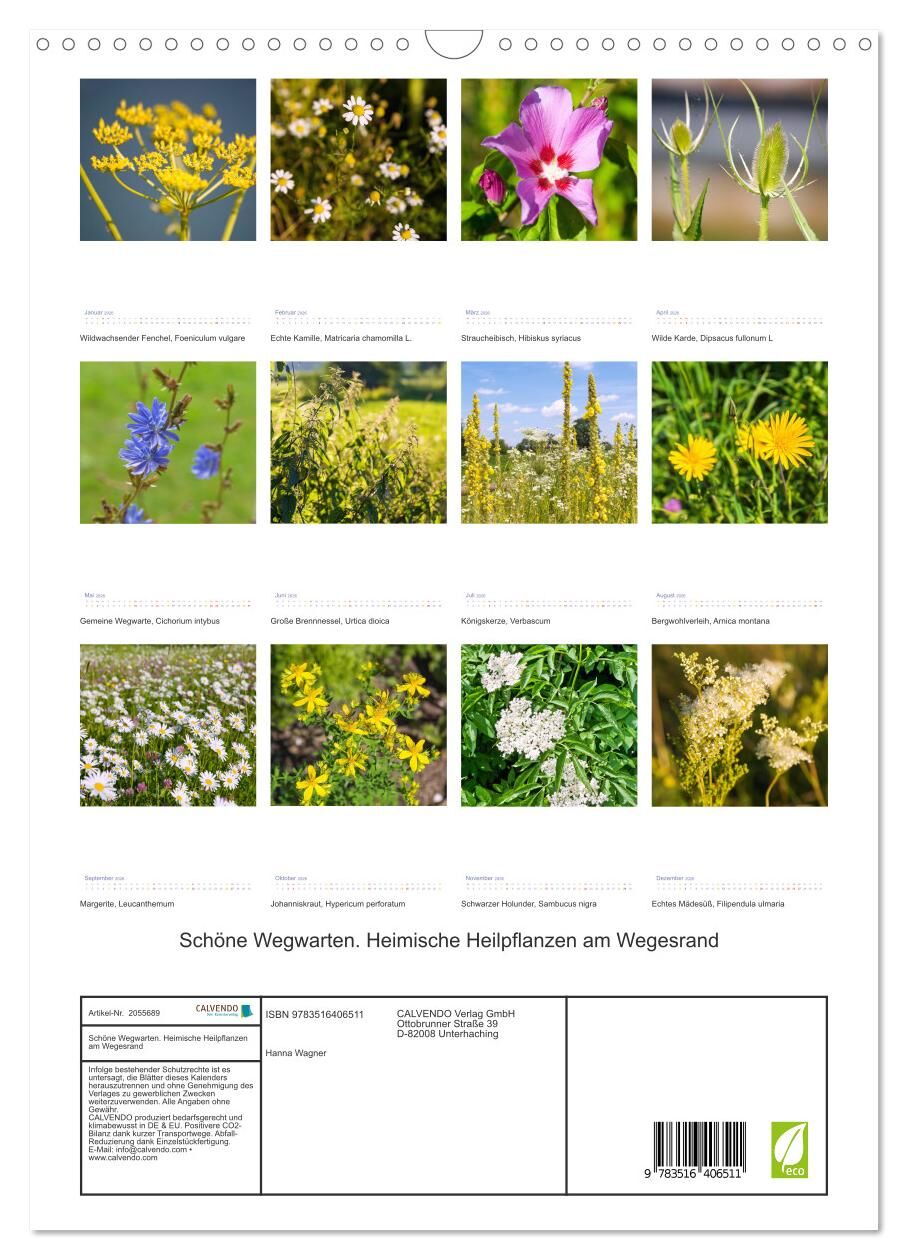
Task: Select the Wilde Karde thistle image
Action: [x=739, y=160]
